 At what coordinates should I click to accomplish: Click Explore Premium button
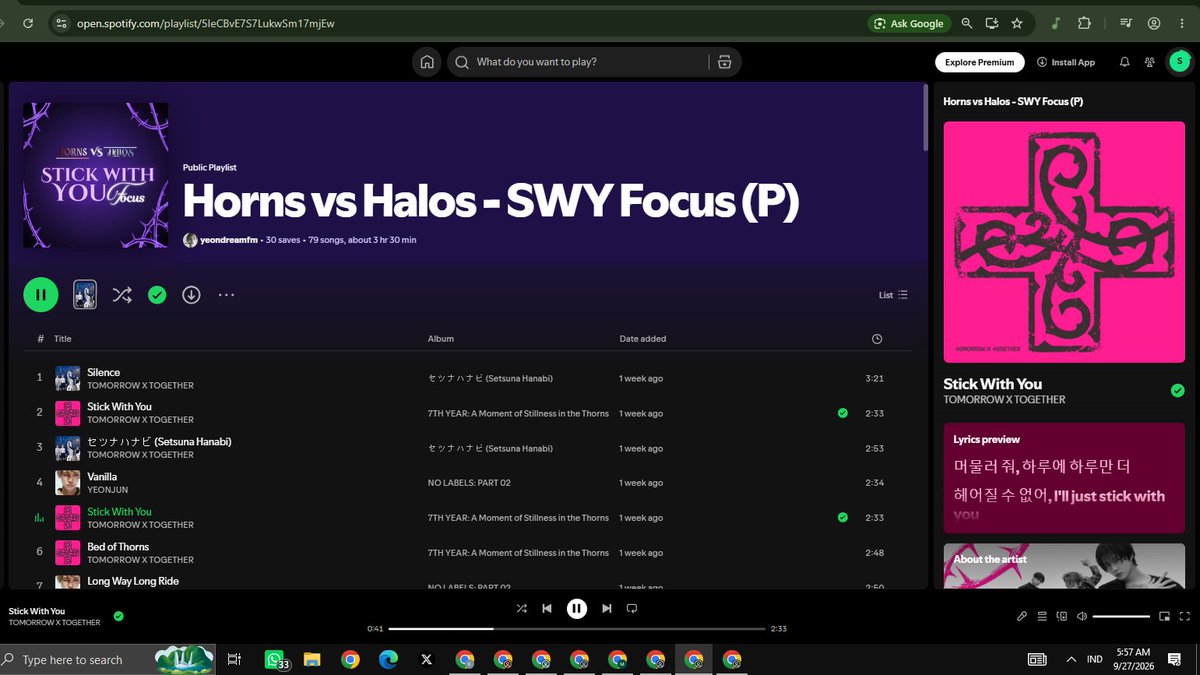tap(980, 62)
